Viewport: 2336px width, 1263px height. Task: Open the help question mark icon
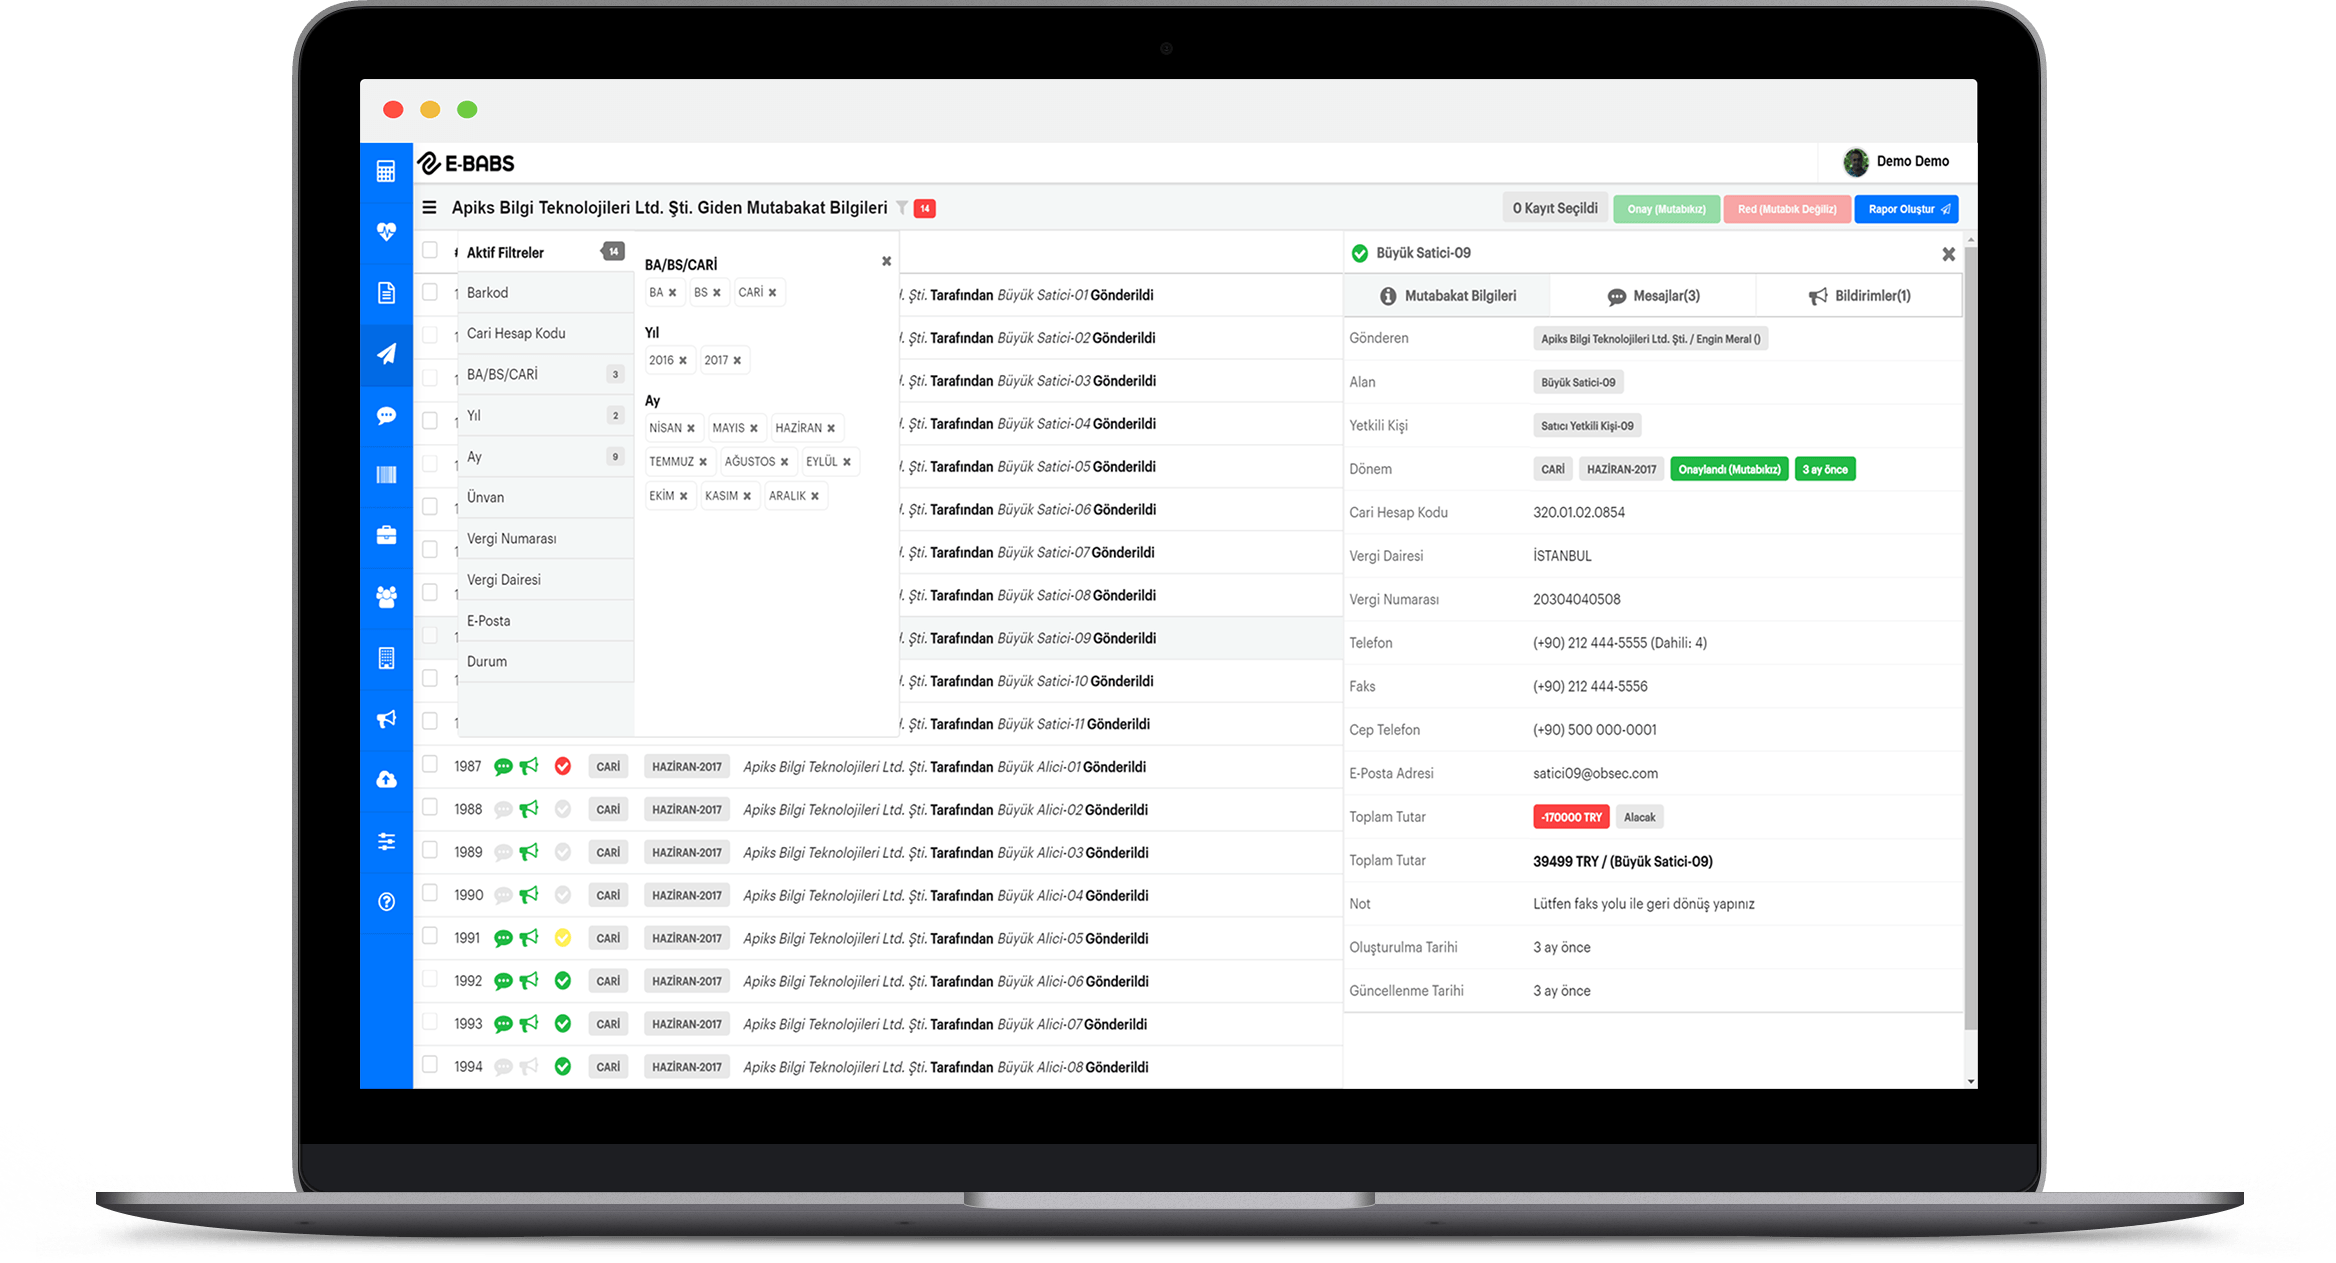click(x=386, y=902)
